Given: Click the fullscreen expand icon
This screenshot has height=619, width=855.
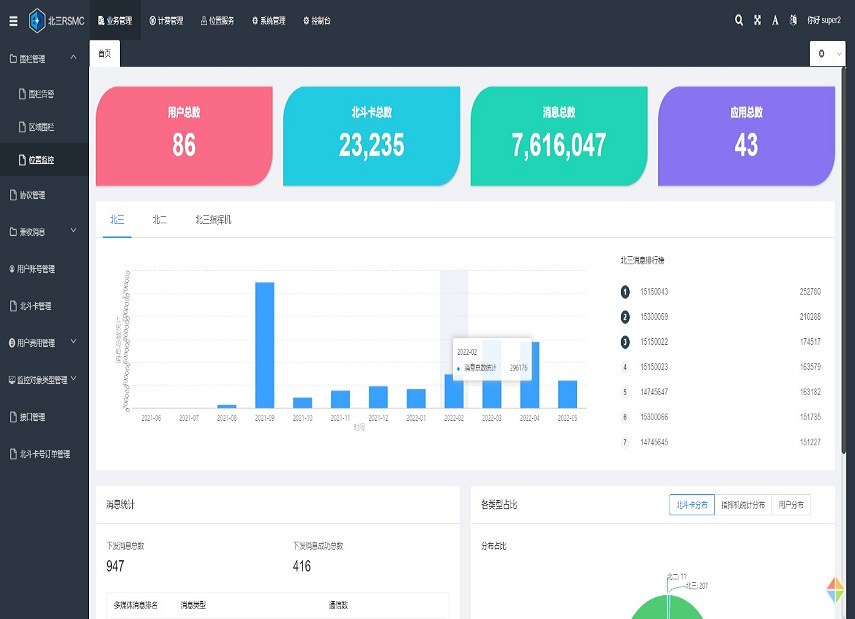Looking at the screenshot, I should [x=757, y=20].
